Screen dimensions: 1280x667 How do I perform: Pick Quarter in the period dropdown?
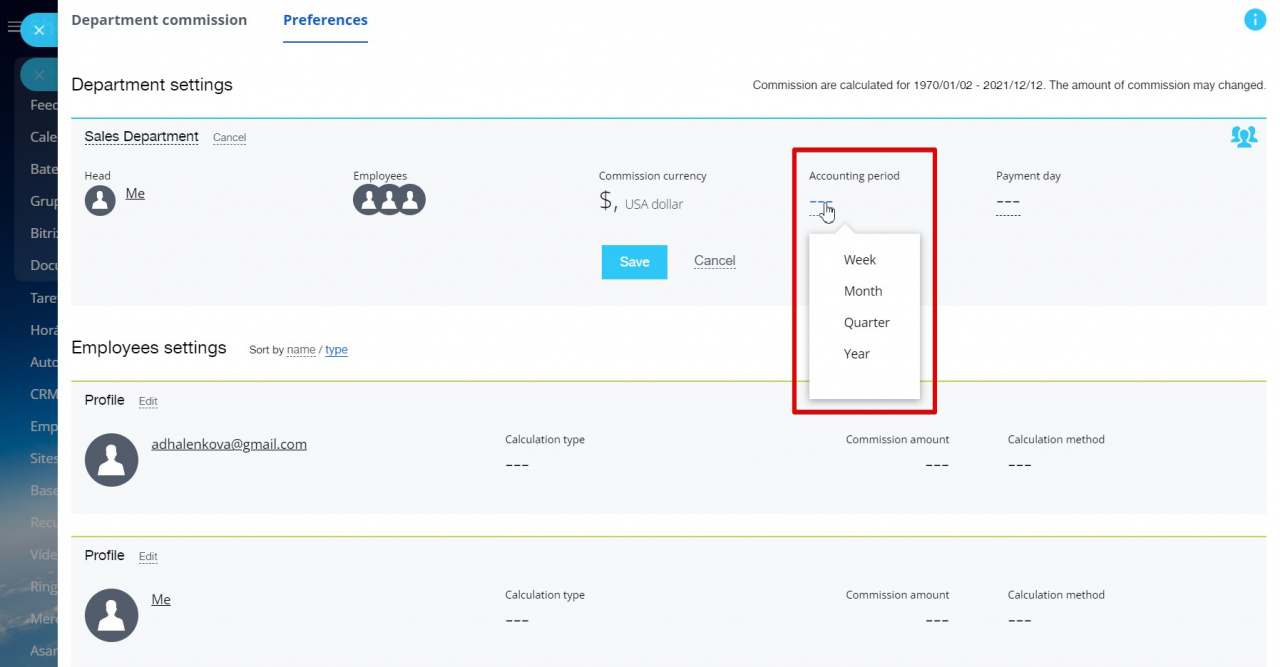(x=866, y=323)
